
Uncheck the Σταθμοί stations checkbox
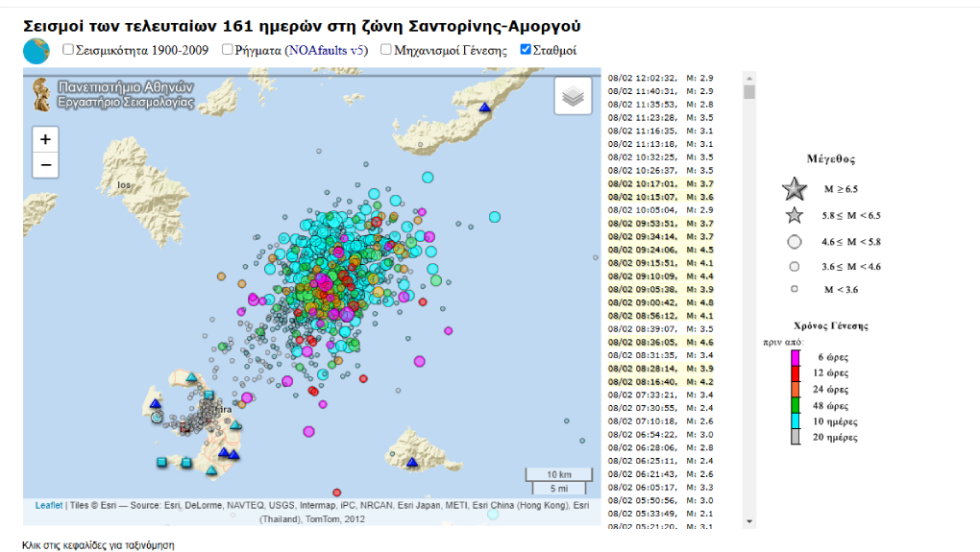tap(526, 49)
